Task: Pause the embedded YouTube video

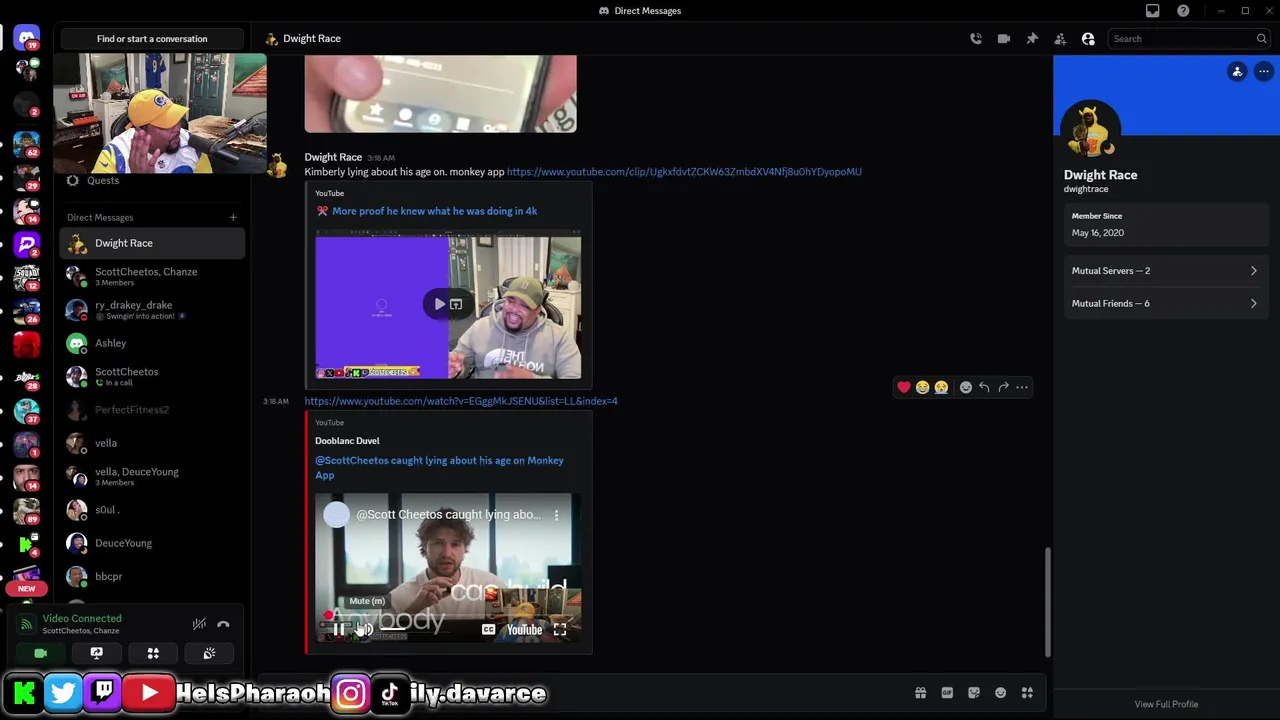Action: 339,630
